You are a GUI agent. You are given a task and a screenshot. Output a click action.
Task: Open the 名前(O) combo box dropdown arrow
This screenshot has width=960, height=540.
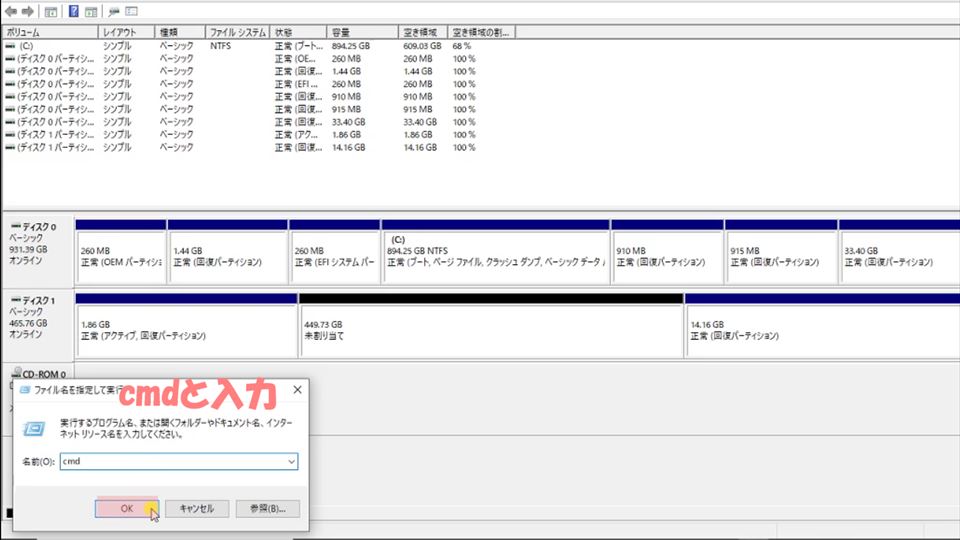coord(291,462)
